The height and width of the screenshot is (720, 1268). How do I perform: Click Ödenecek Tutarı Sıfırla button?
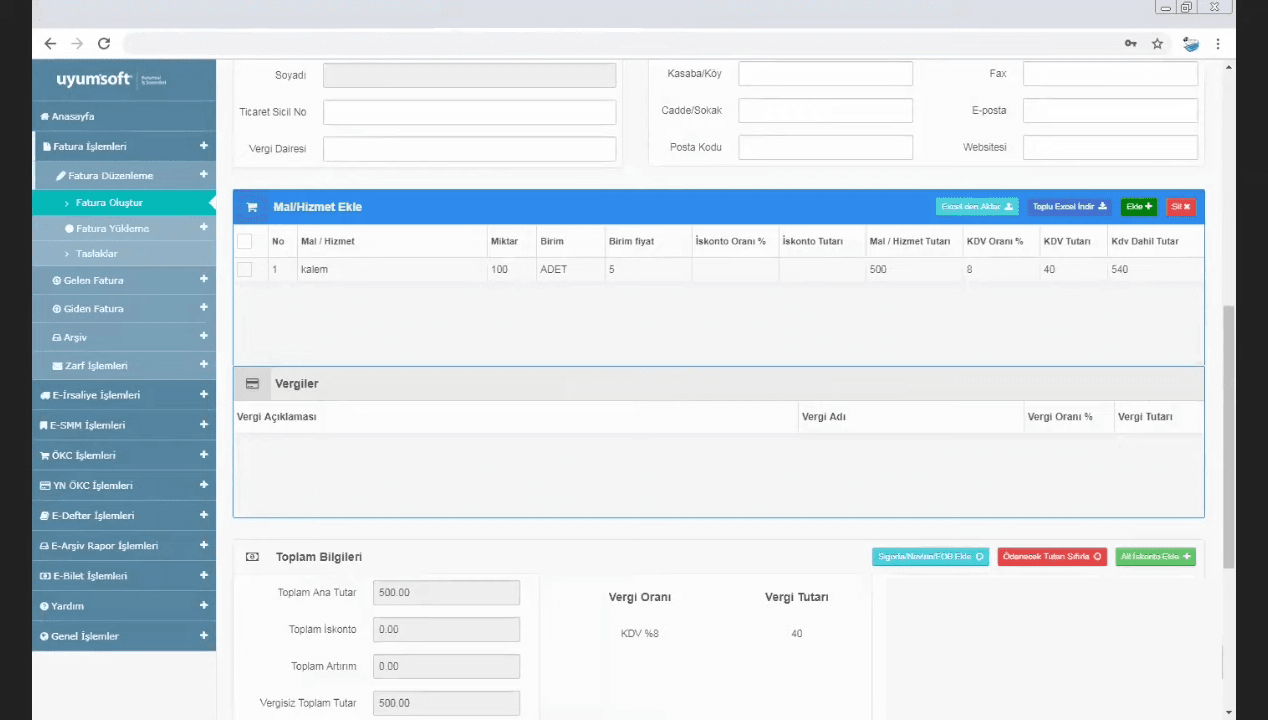(1053, 557)
